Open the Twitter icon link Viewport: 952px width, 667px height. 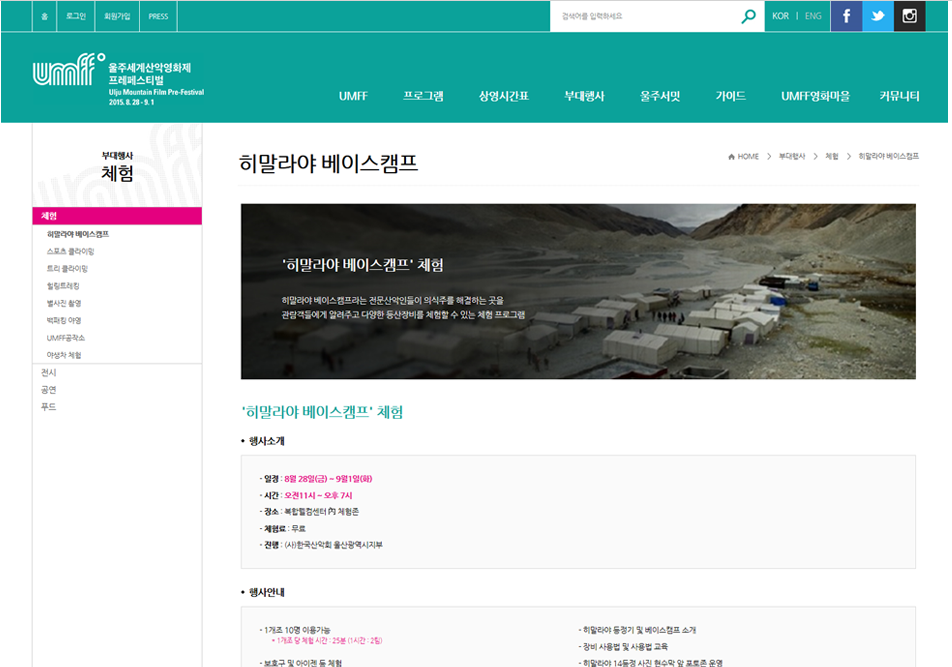pos(878,16)
